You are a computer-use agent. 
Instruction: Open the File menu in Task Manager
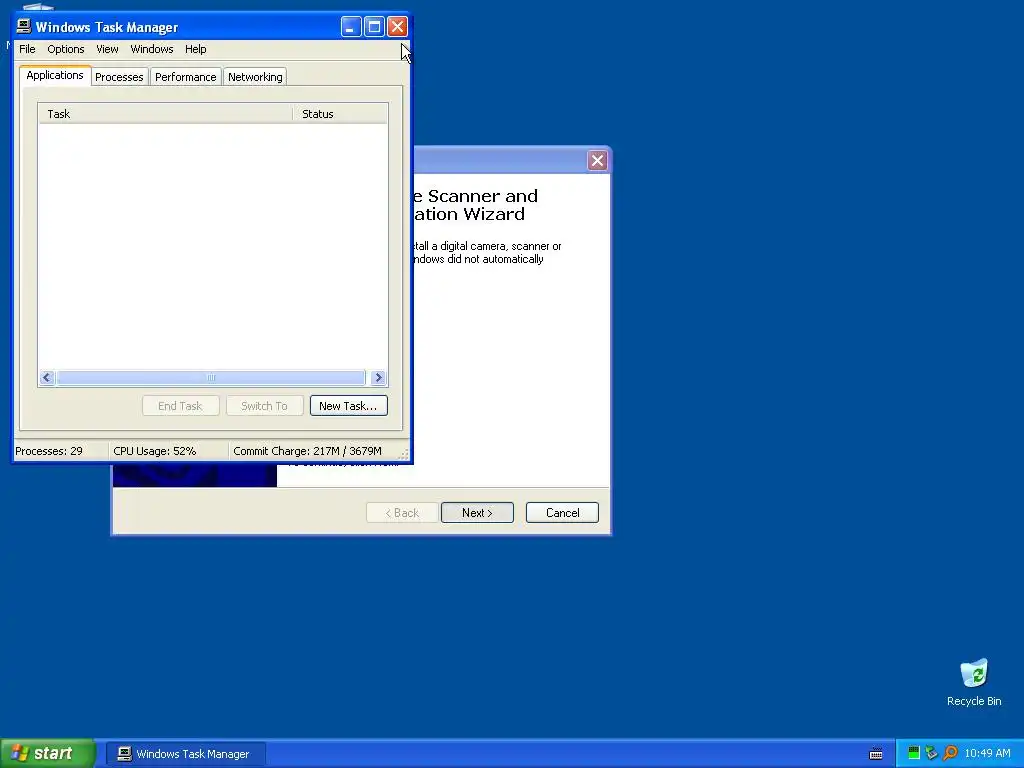click(x=27, y=49)
